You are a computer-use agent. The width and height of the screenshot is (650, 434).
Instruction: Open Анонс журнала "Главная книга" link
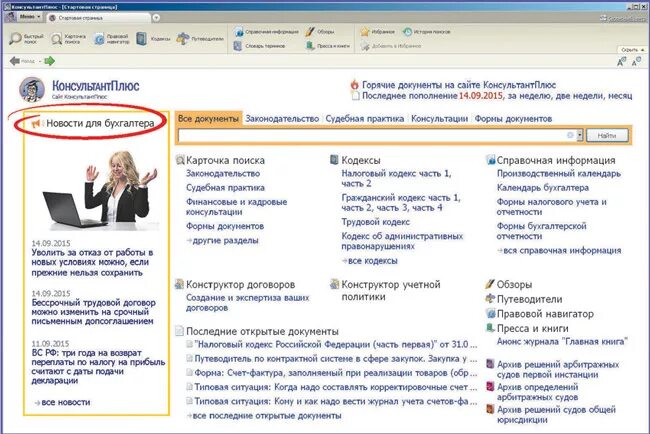point(562,341)
